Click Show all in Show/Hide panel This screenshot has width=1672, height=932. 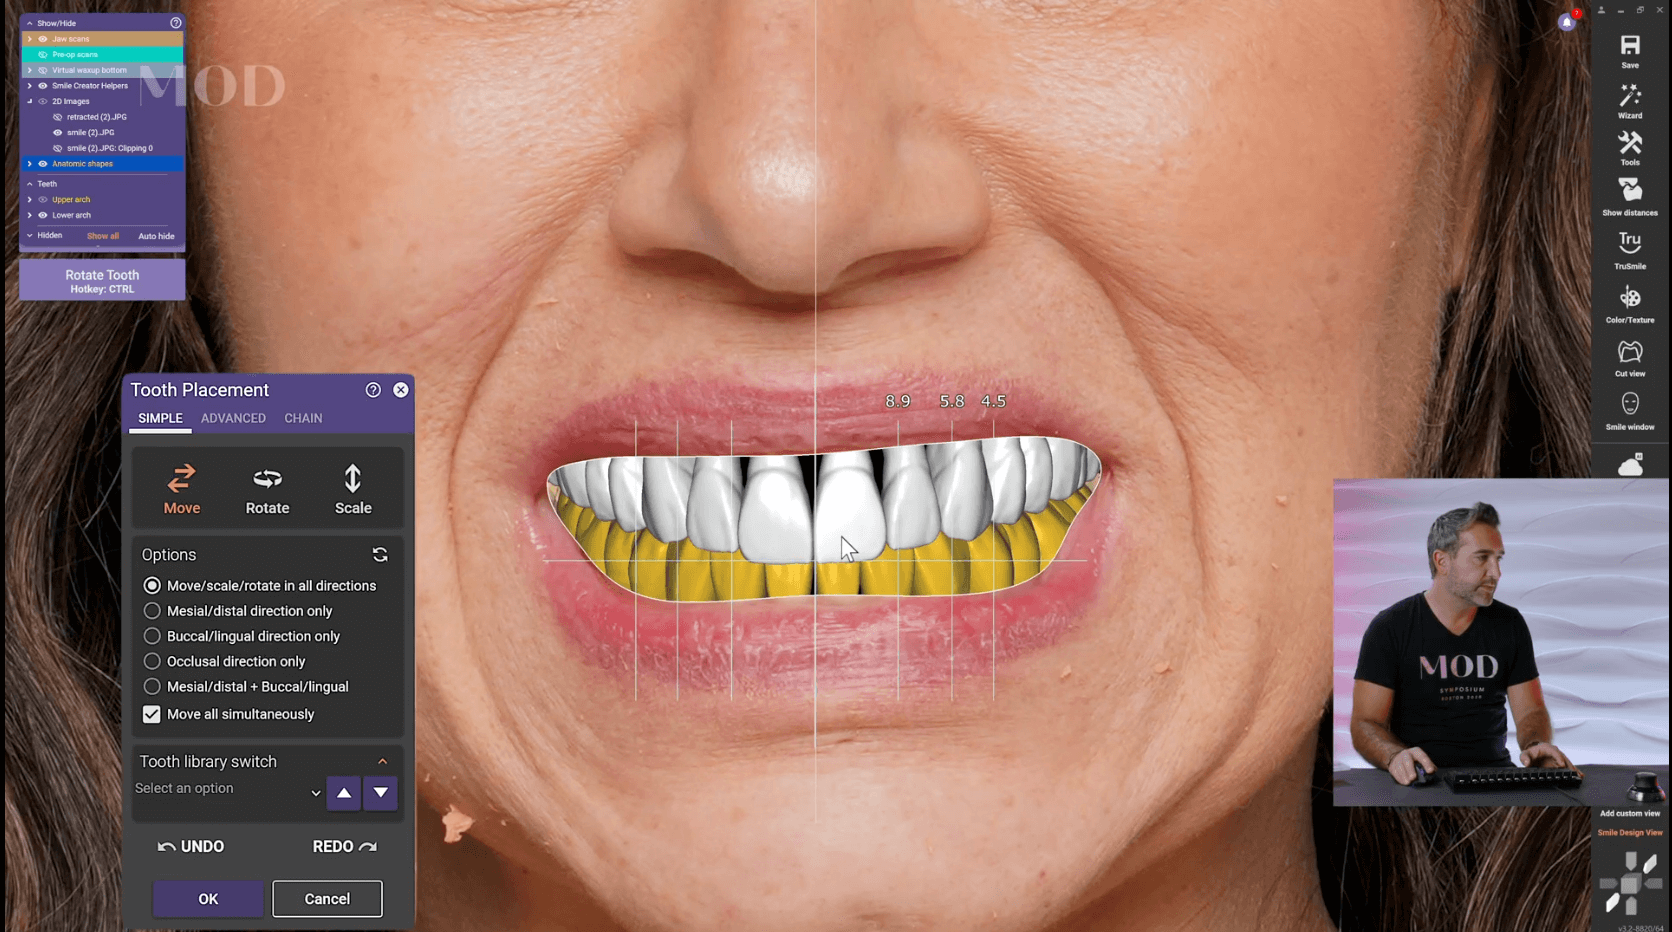coord(103,237)
